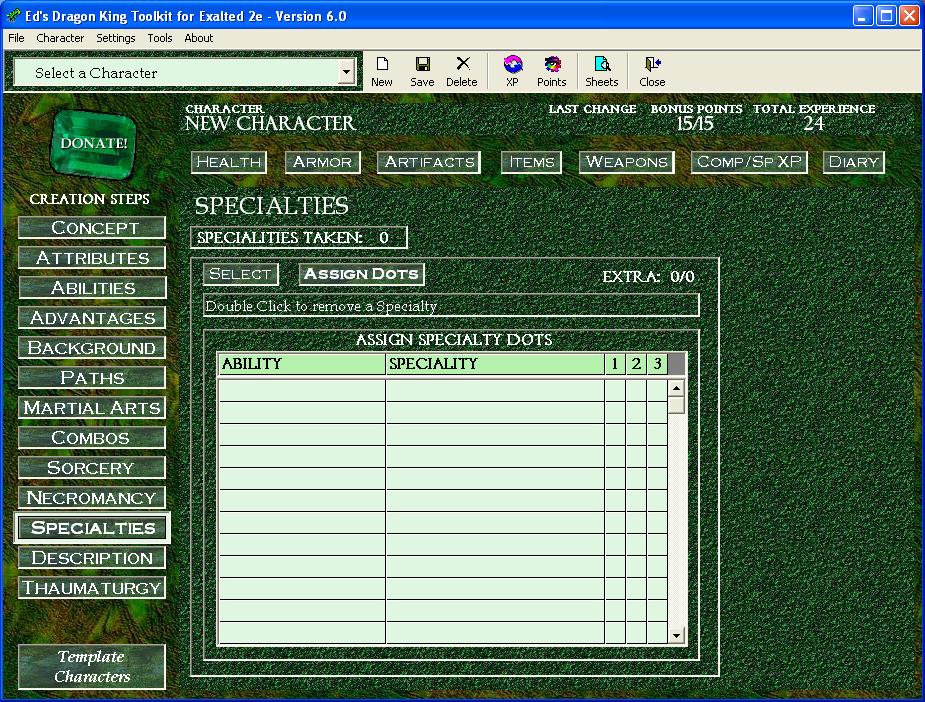Go to the Concept creation step
925x702 pixels.
pos(92,228)
